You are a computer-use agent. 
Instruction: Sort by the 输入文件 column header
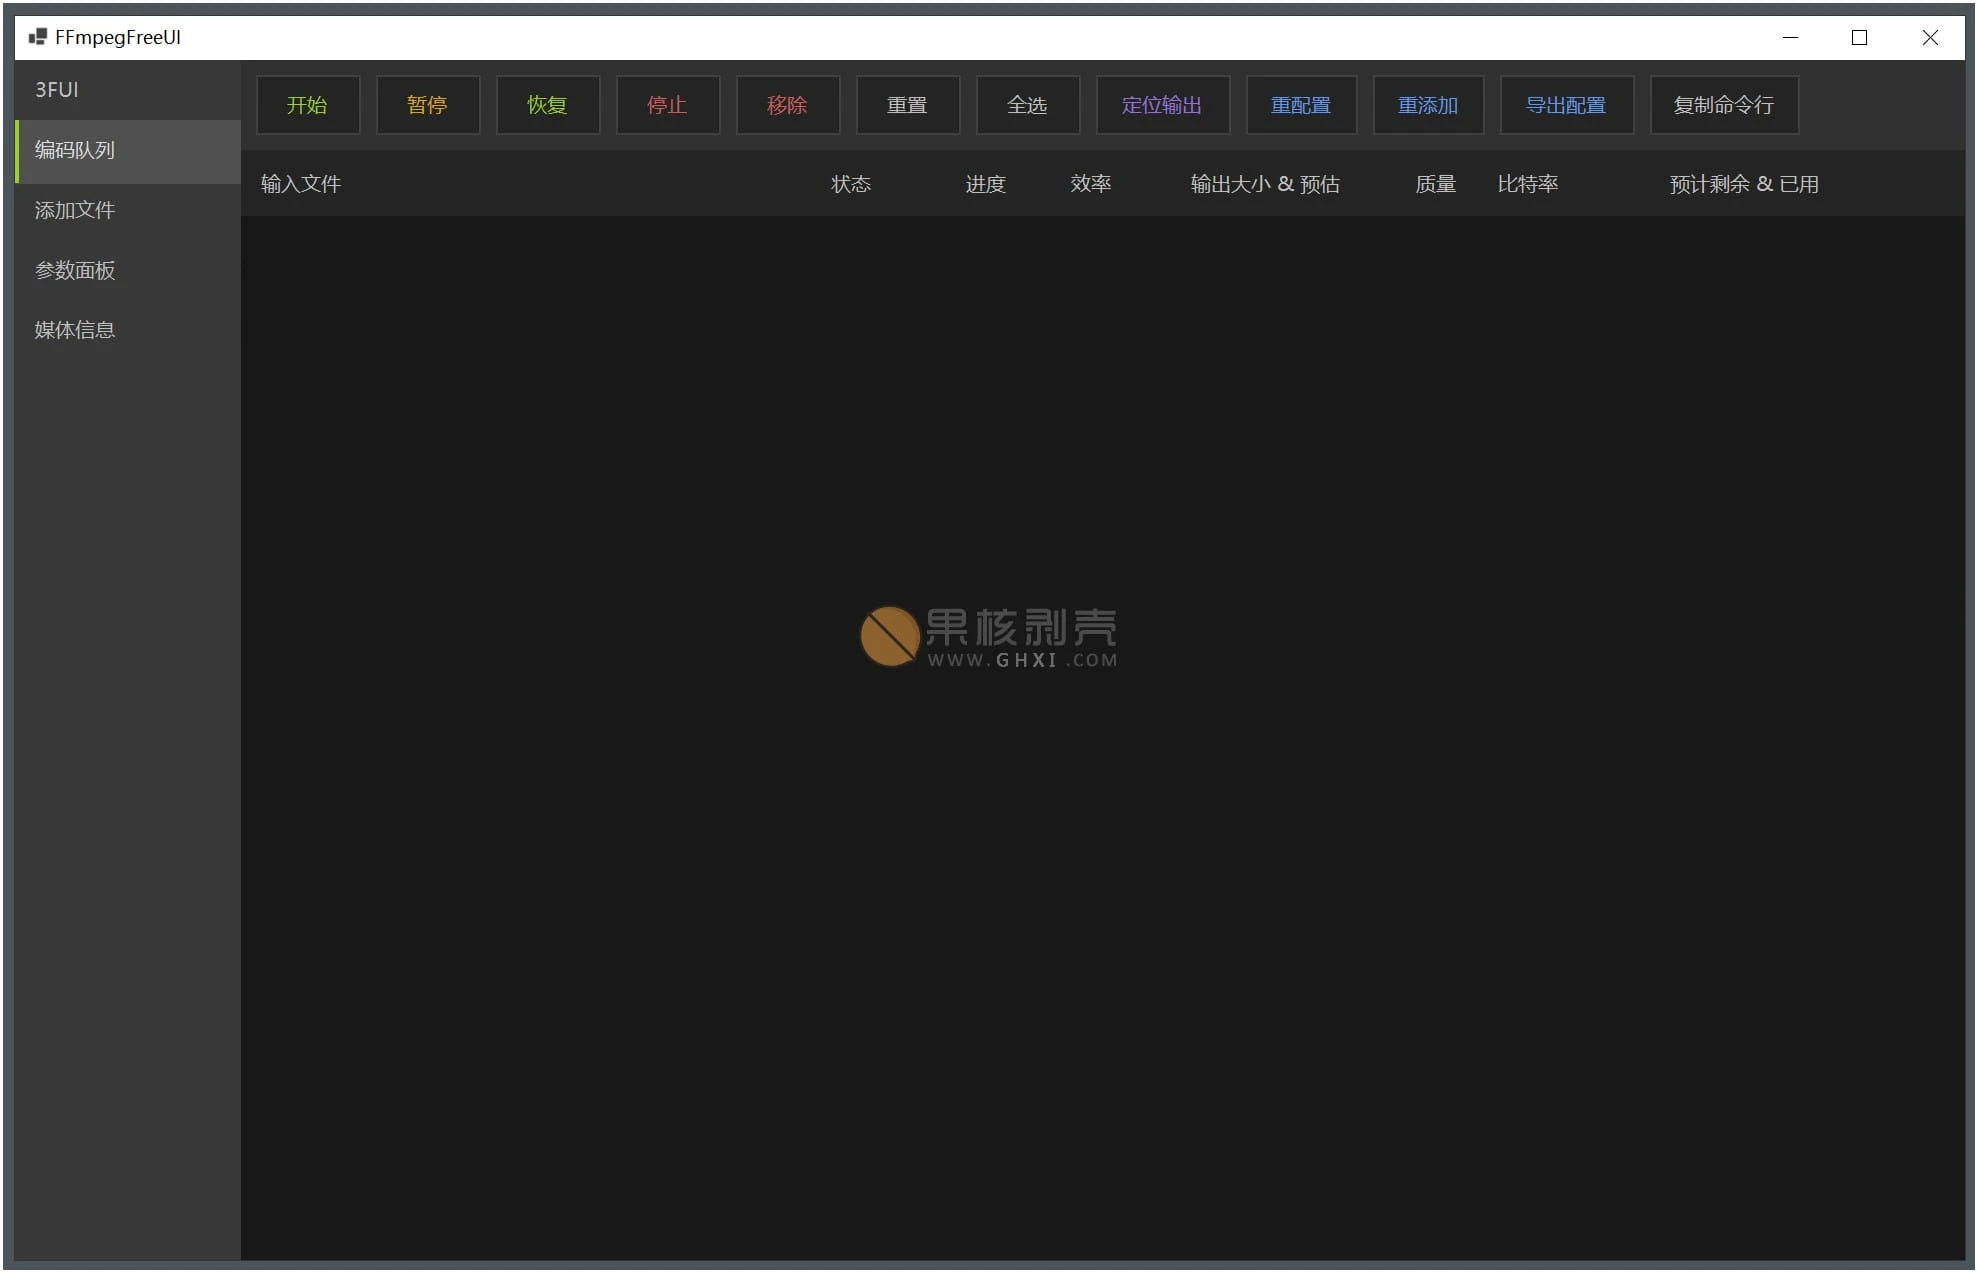pyautogui.click(x=299, y=184)
